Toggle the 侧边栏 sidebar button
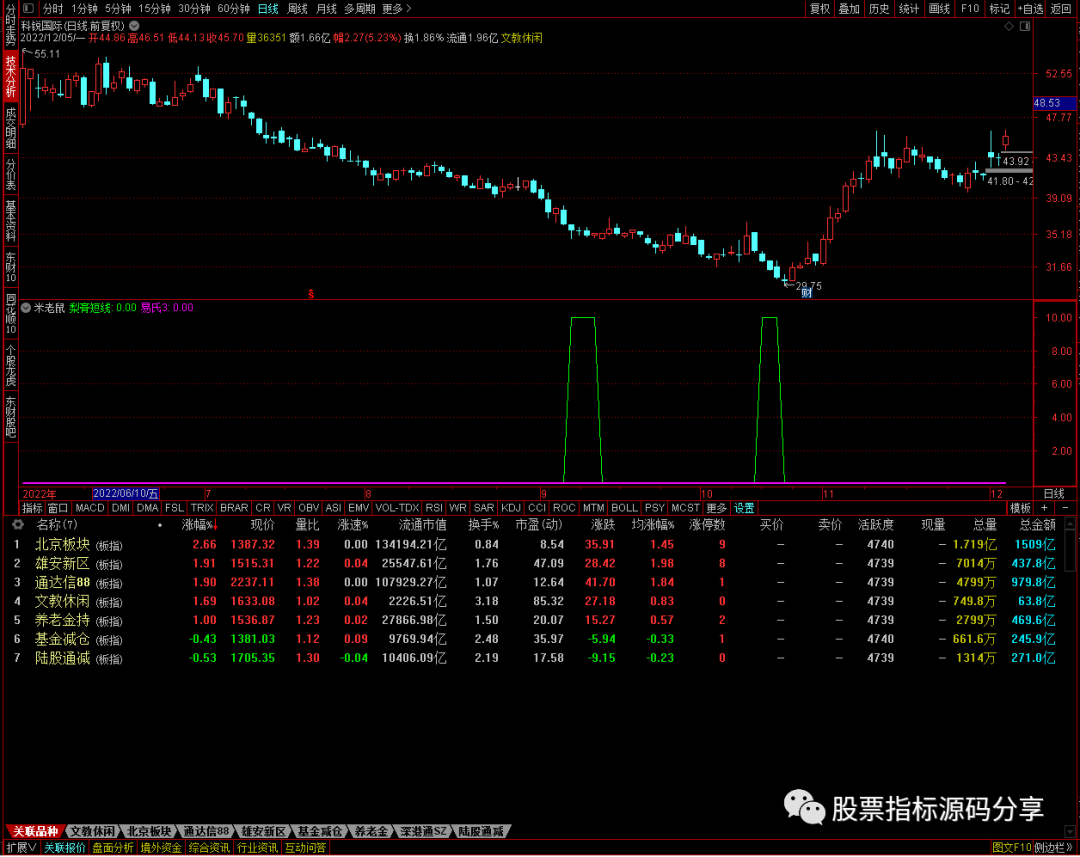Viewport: 1080px width, 857px height. tap(1054, 848)
